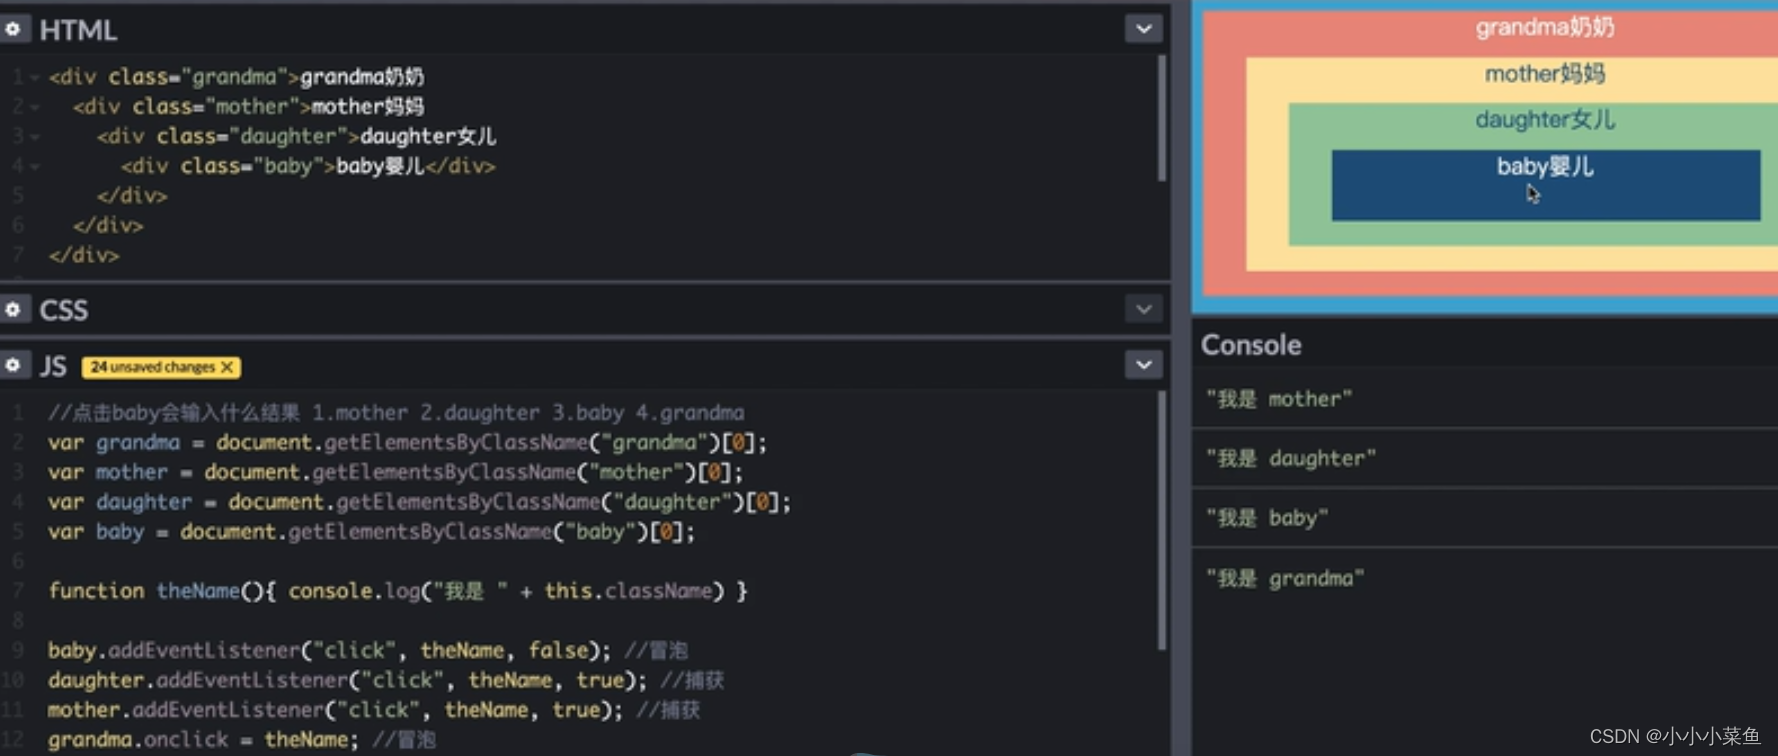This screenshot has width=1778, height=756.
Task: Select the JS panel title
Action: pyautogui.click(x=53, y=366)
